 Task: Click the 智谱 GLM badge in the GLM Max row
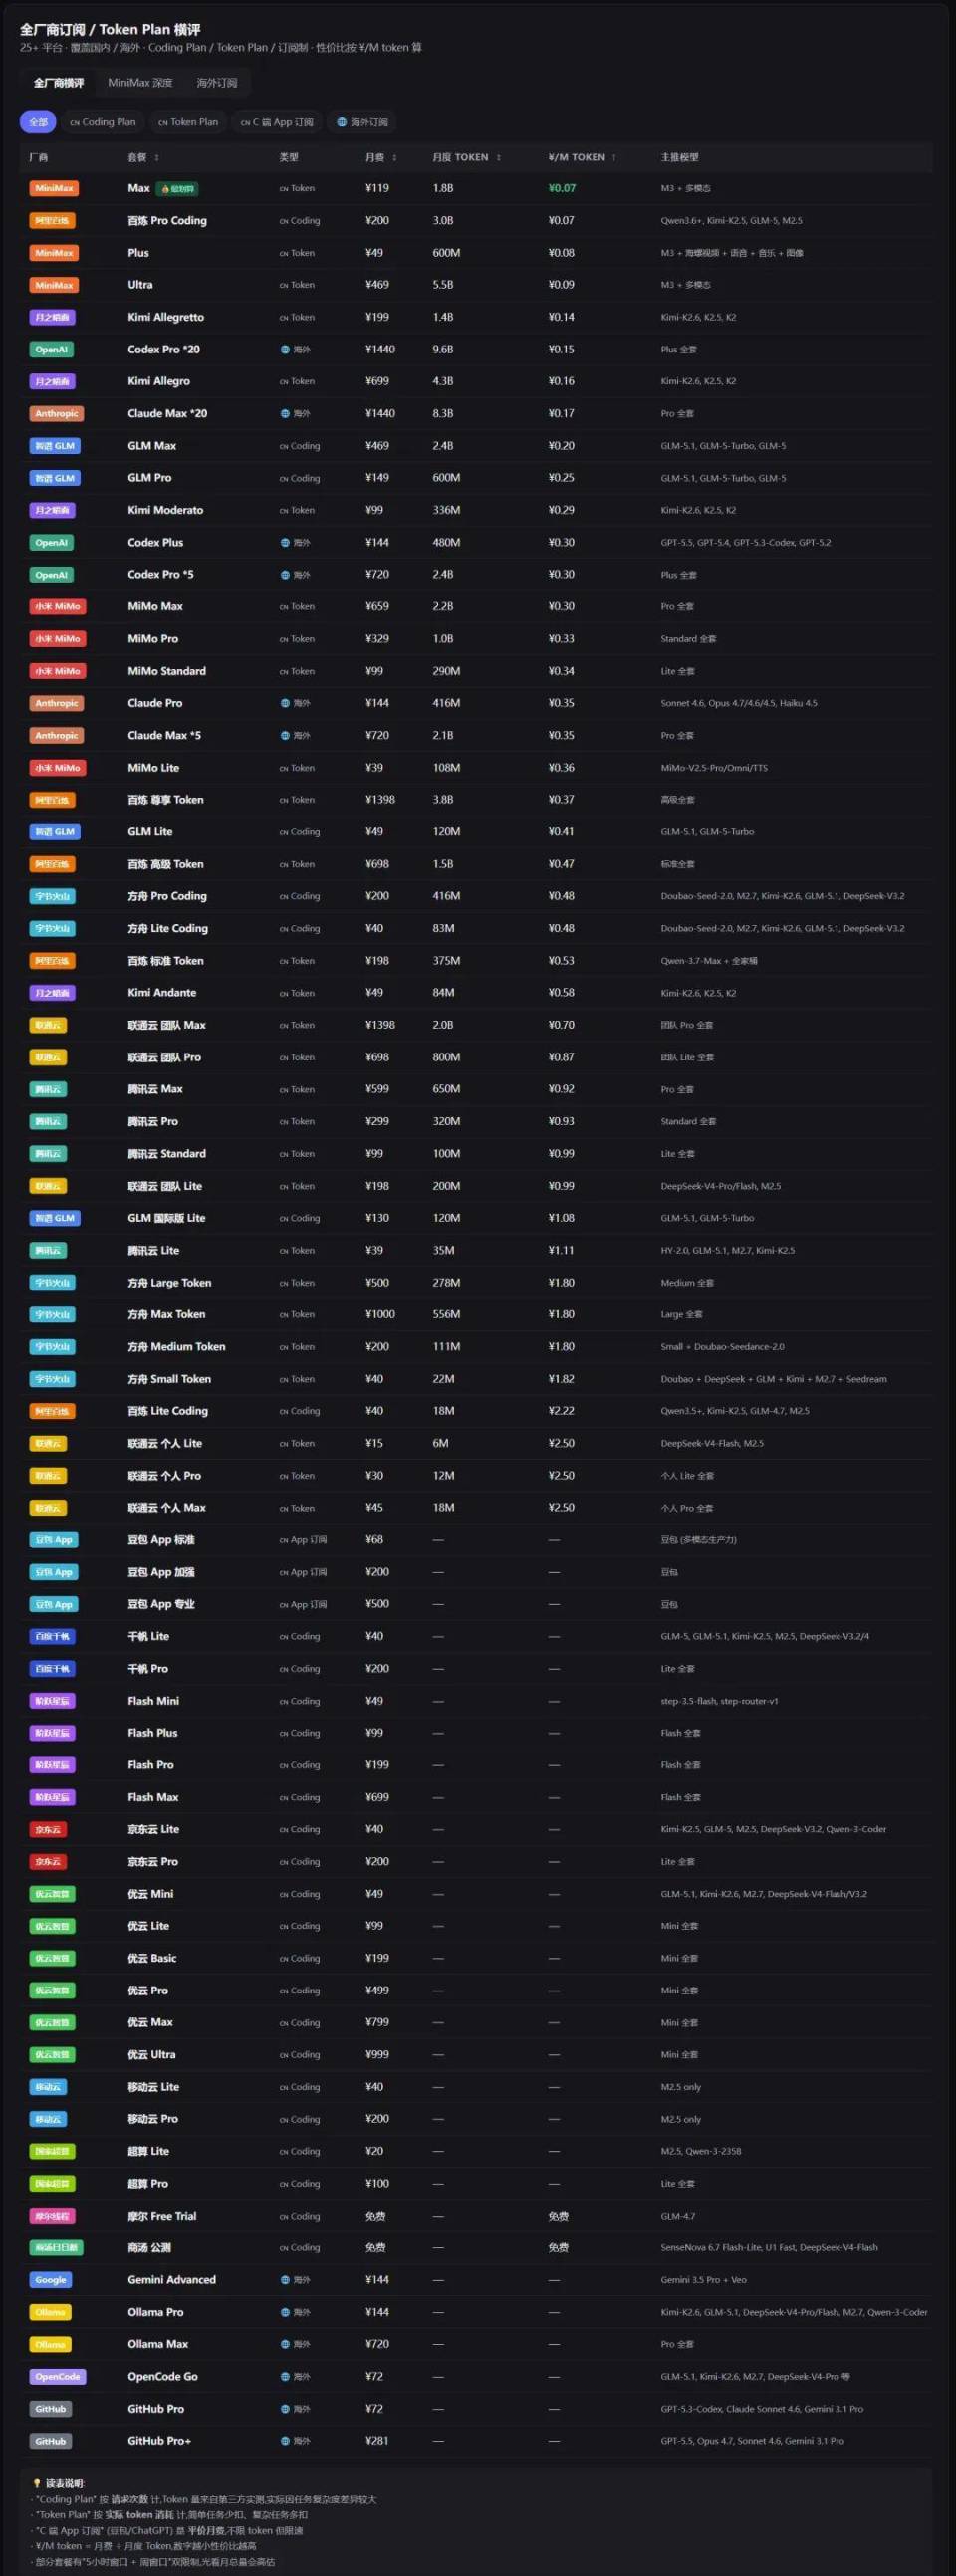pos(55,446)
